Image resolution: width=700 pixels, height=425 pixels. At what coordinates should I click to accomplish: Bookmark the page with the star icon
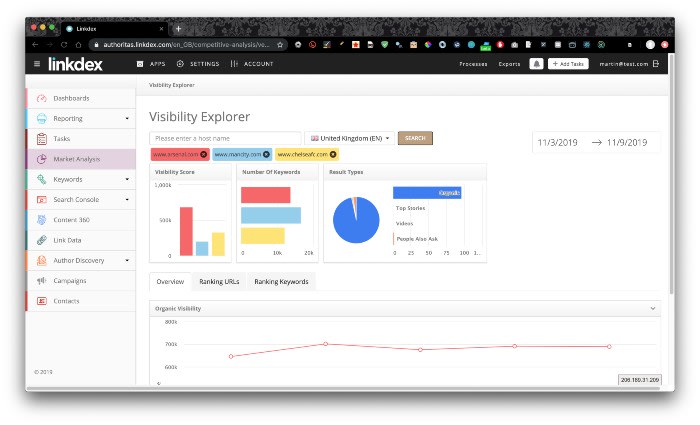pos(280,45)
